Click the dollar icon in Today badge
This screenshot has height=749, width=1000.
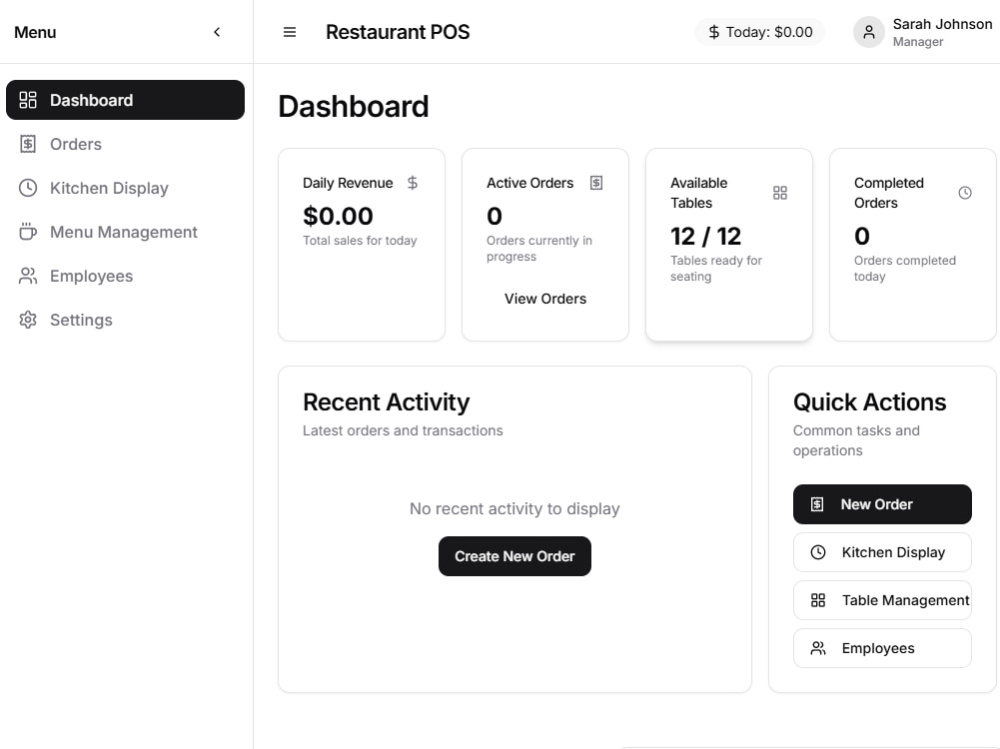[714, 32]
